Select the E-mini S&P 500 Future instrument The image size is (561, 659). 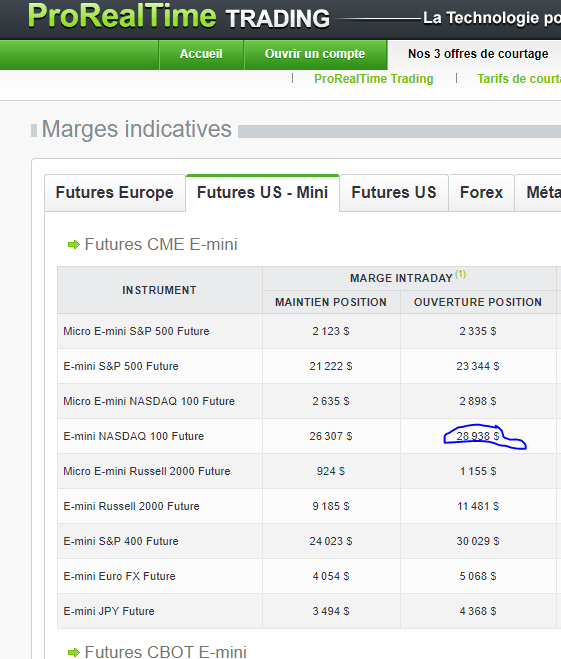(x=121, y=366)
